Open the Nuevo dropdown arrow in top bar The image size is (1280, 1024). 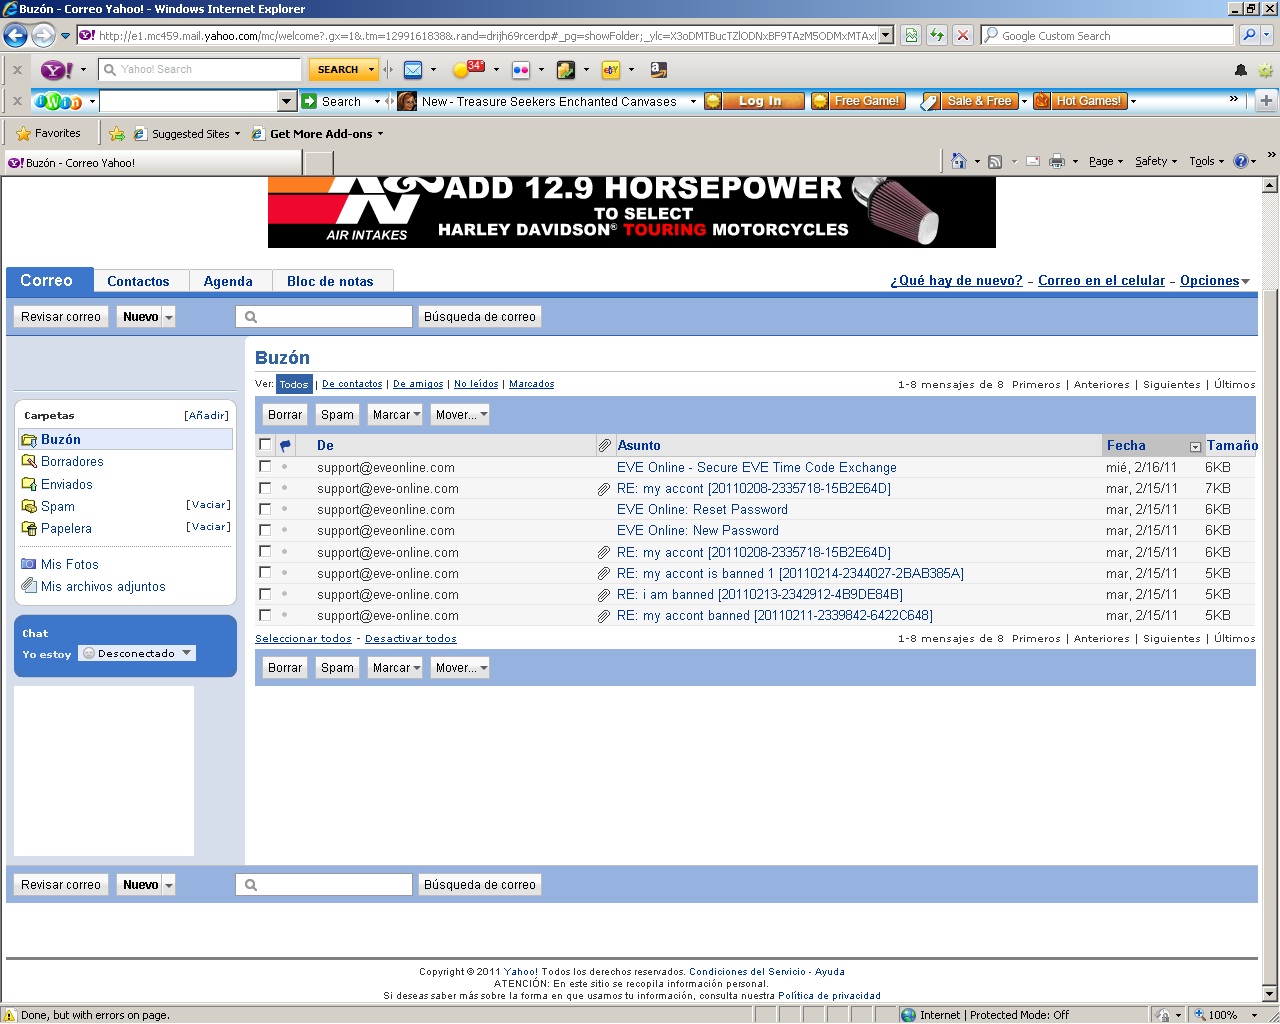point(169,317)
